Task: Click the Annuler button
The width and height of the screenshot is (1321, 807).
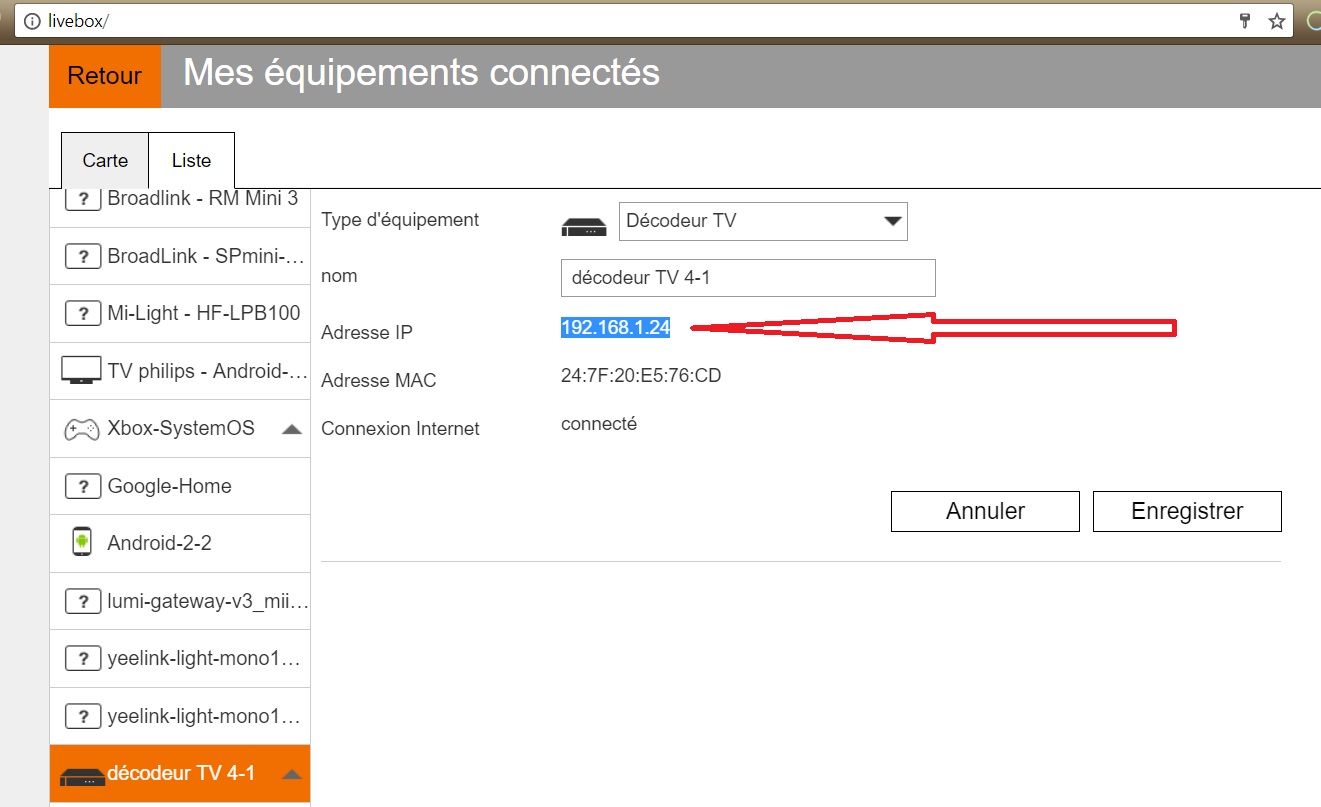Action: click(984, 511)
